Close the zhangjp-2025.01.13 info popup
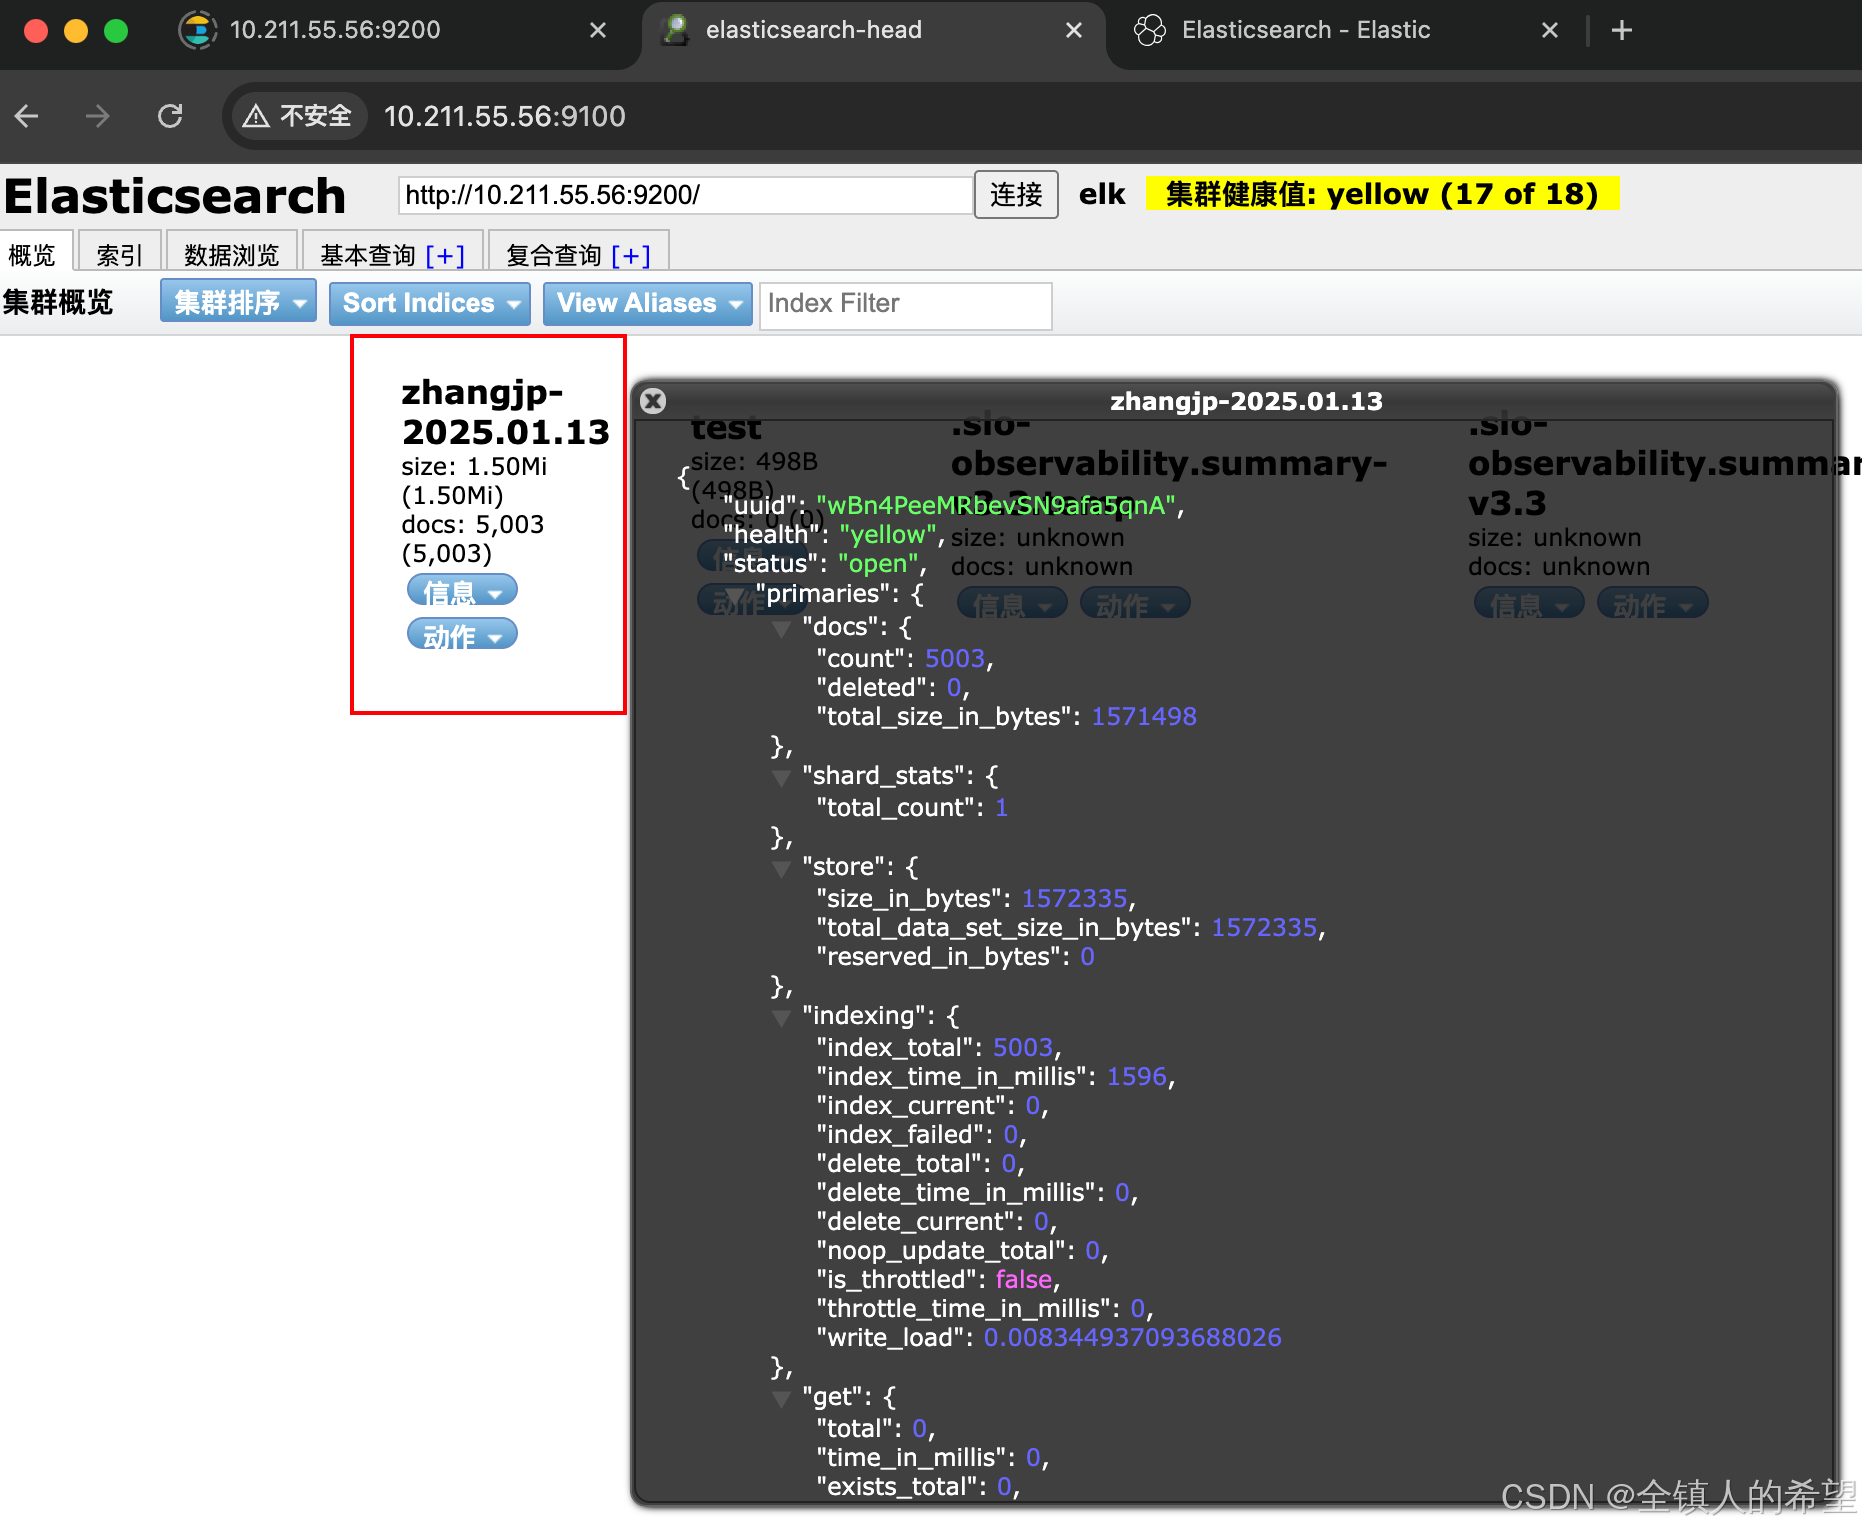 click(x=653, y=401)
